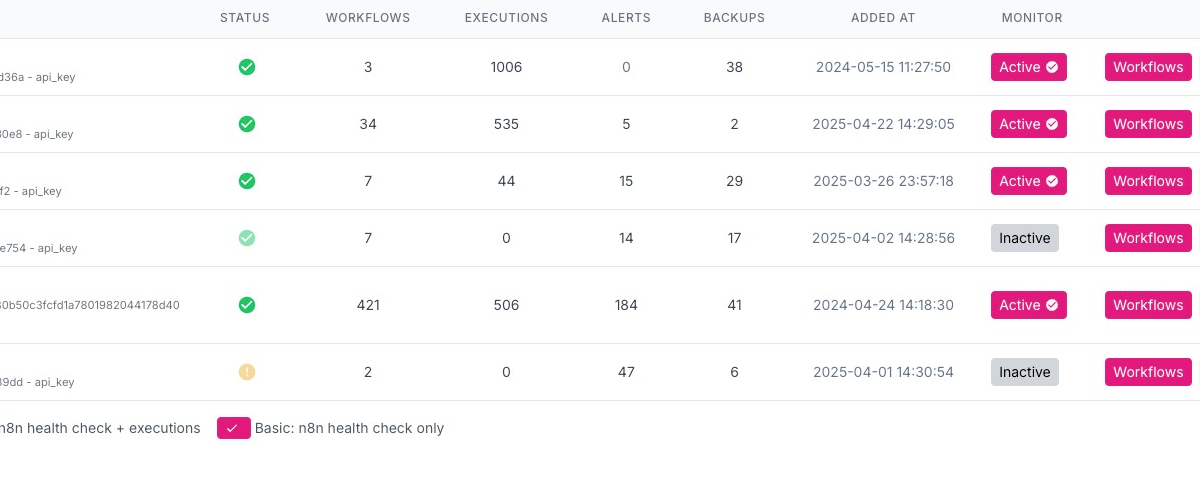Screen dimensions: 1200x500
Task: Click green status icon in 421 workflows row
Action: pos(247,305)
